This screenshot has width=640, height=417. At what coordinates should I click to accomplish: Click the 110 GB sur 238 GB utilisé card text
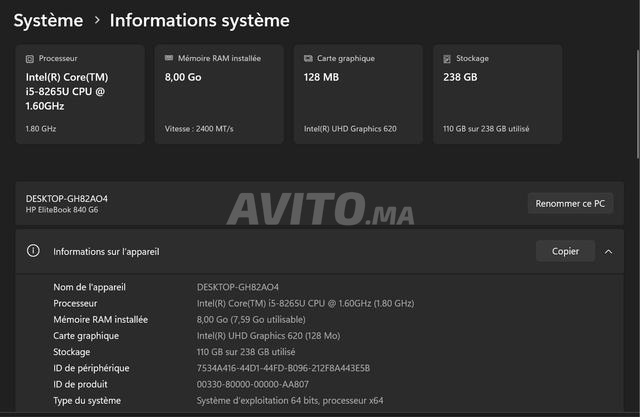coord(486,129)
